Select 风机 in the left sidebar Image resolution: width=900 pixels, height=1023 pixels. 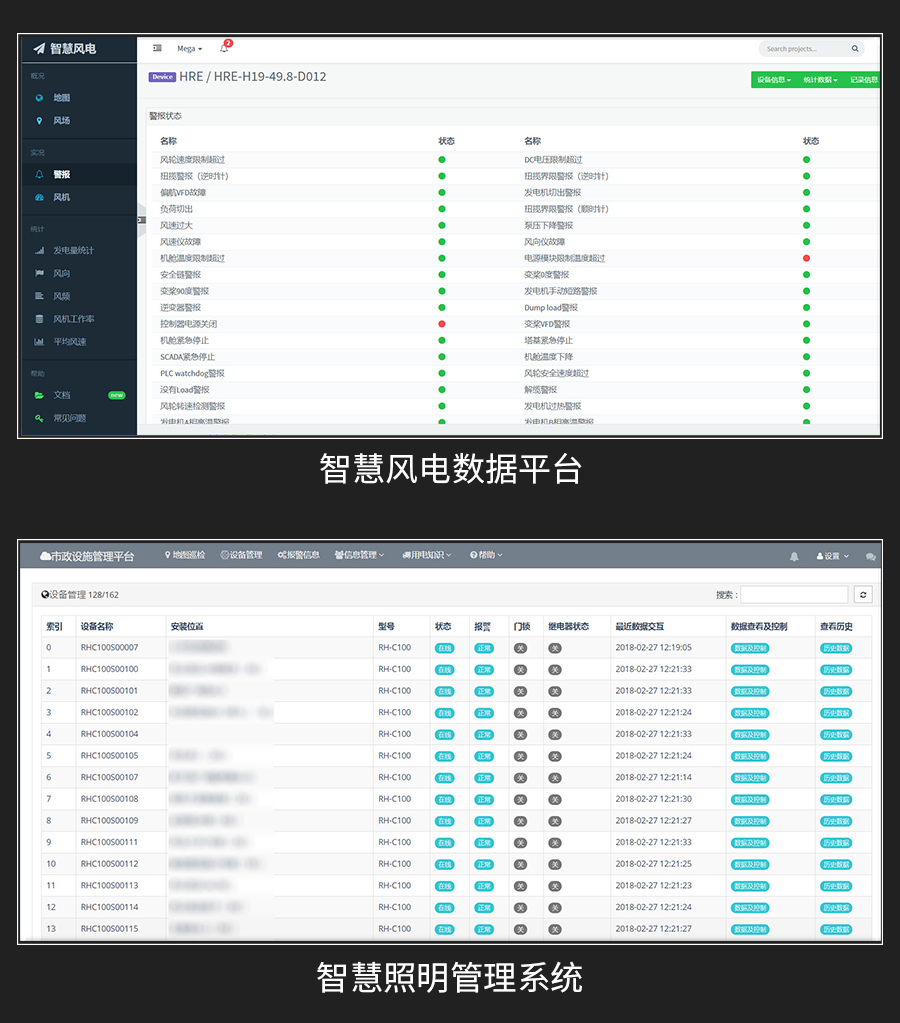pos(61,197)
